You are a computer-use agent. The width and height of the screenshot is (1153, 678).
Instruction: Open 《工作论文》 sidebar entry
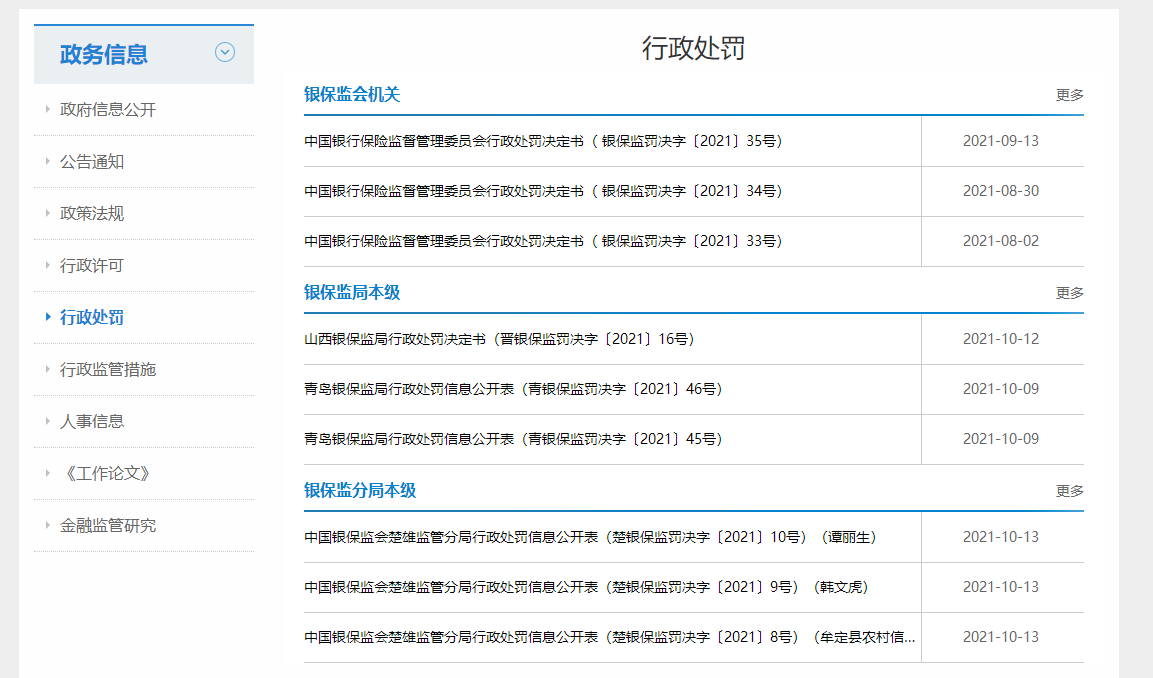(x=108, y=474)
